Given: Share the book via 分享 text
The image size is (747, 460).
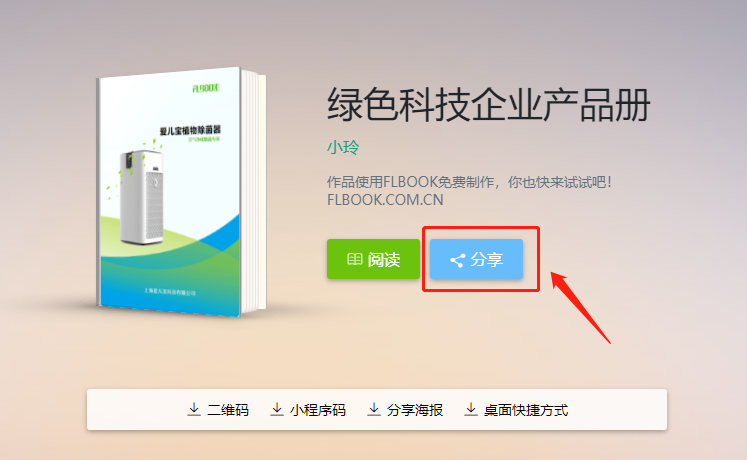Looking at the screenshot, I should click(x=487, y=260).
